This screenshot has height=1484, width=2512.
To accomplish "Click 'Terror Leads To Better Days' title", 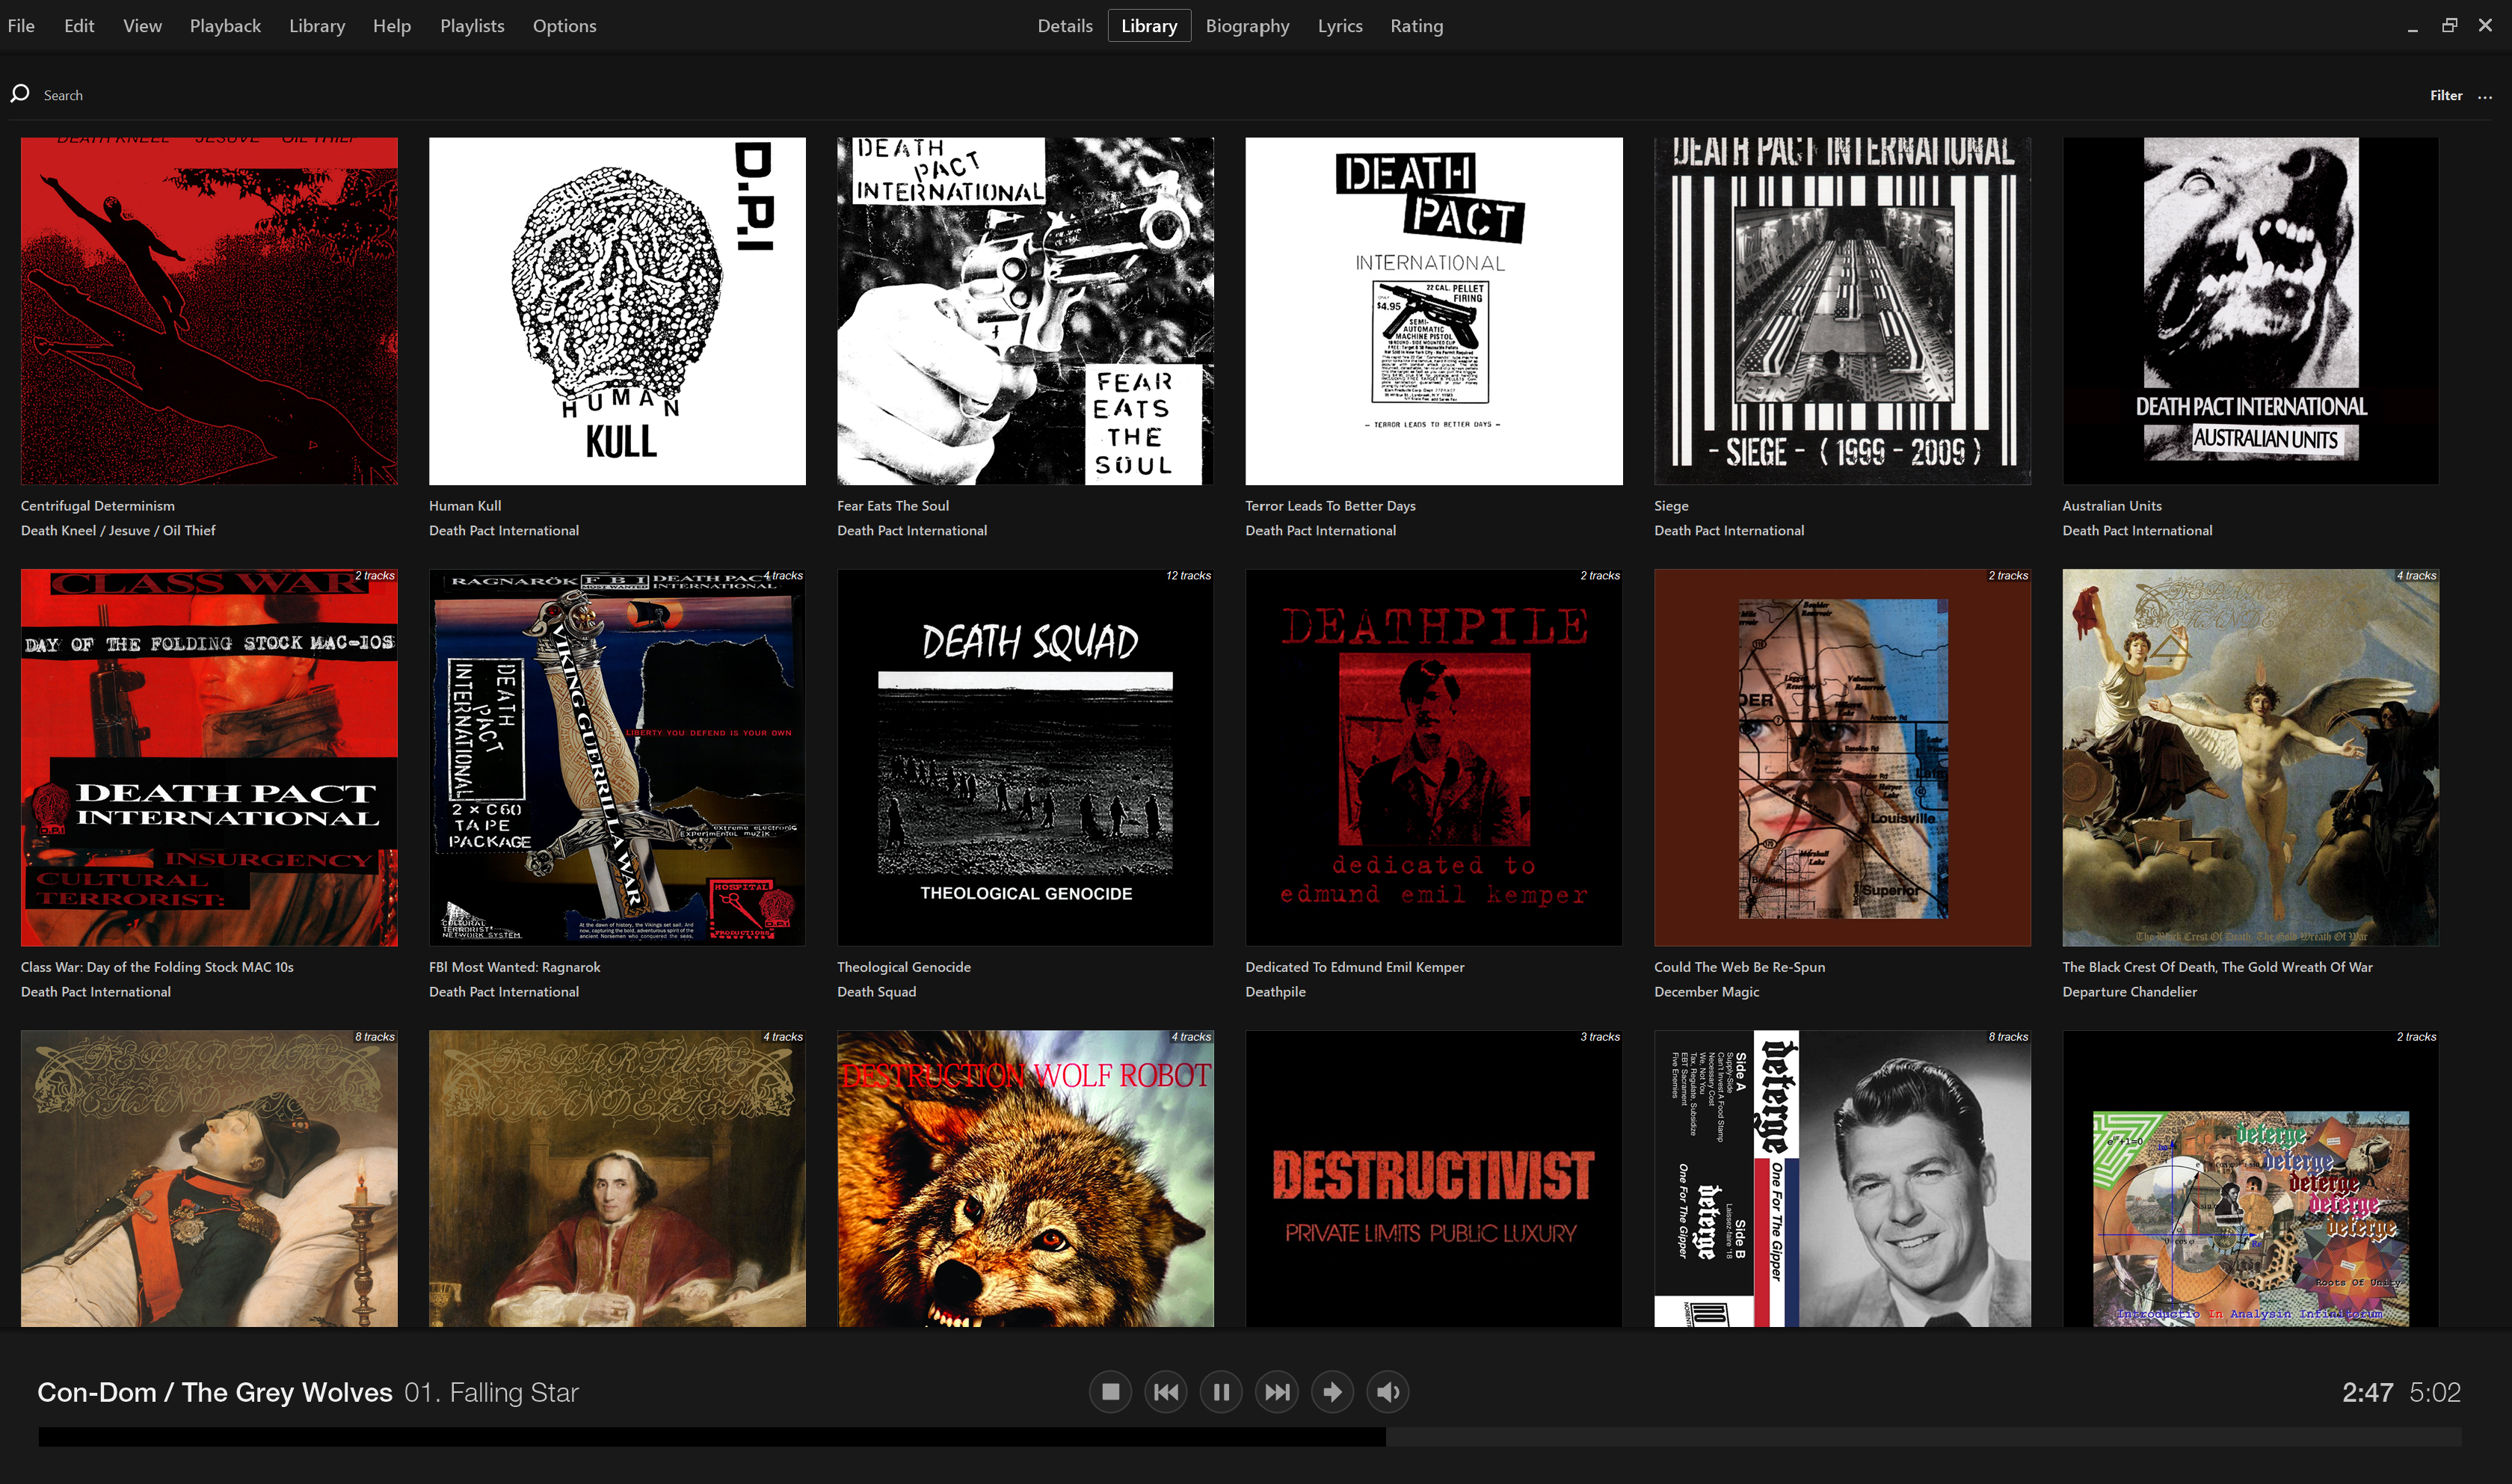I will [1330, 506].
